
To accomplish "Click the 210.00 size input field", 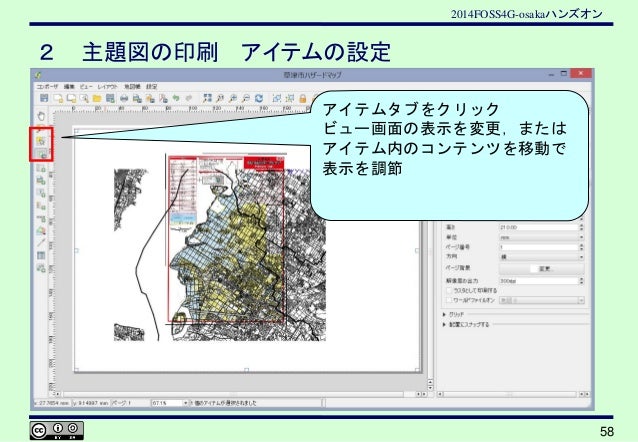I will tap(539, 228).
